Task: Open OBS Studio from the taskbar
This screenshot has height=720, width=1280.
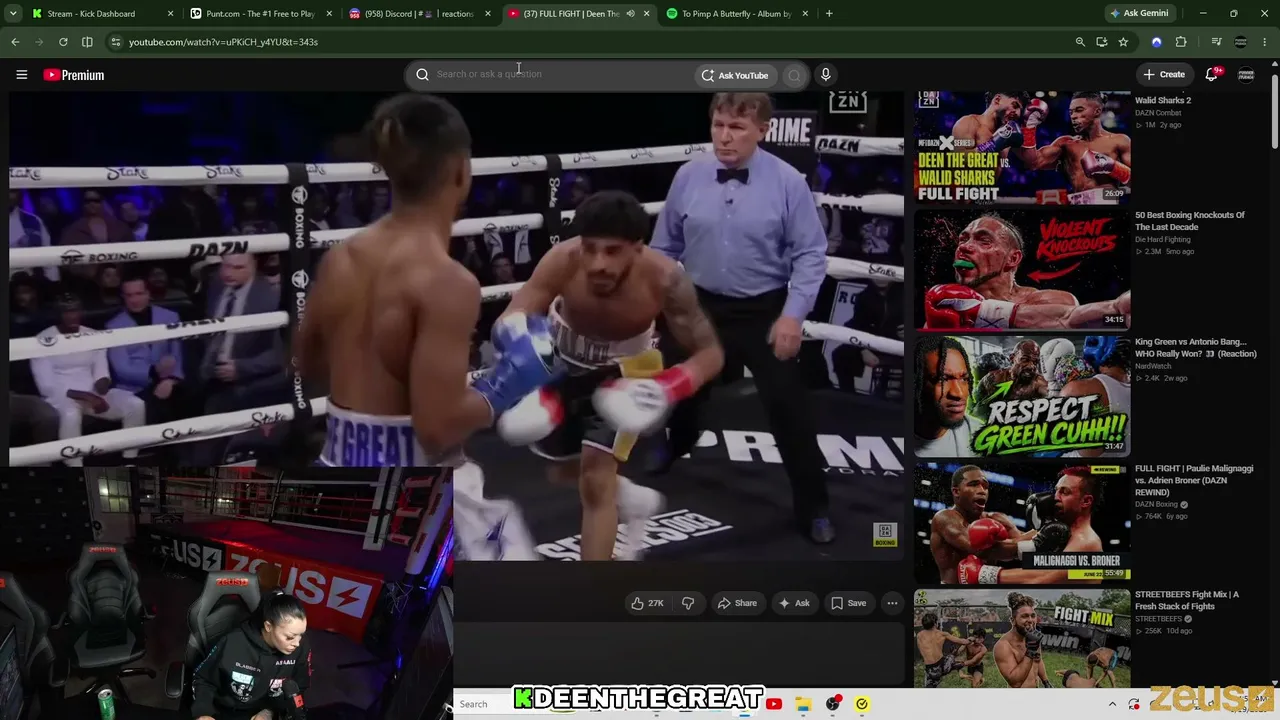Action: pyautogui.click(x=833, y=704)
